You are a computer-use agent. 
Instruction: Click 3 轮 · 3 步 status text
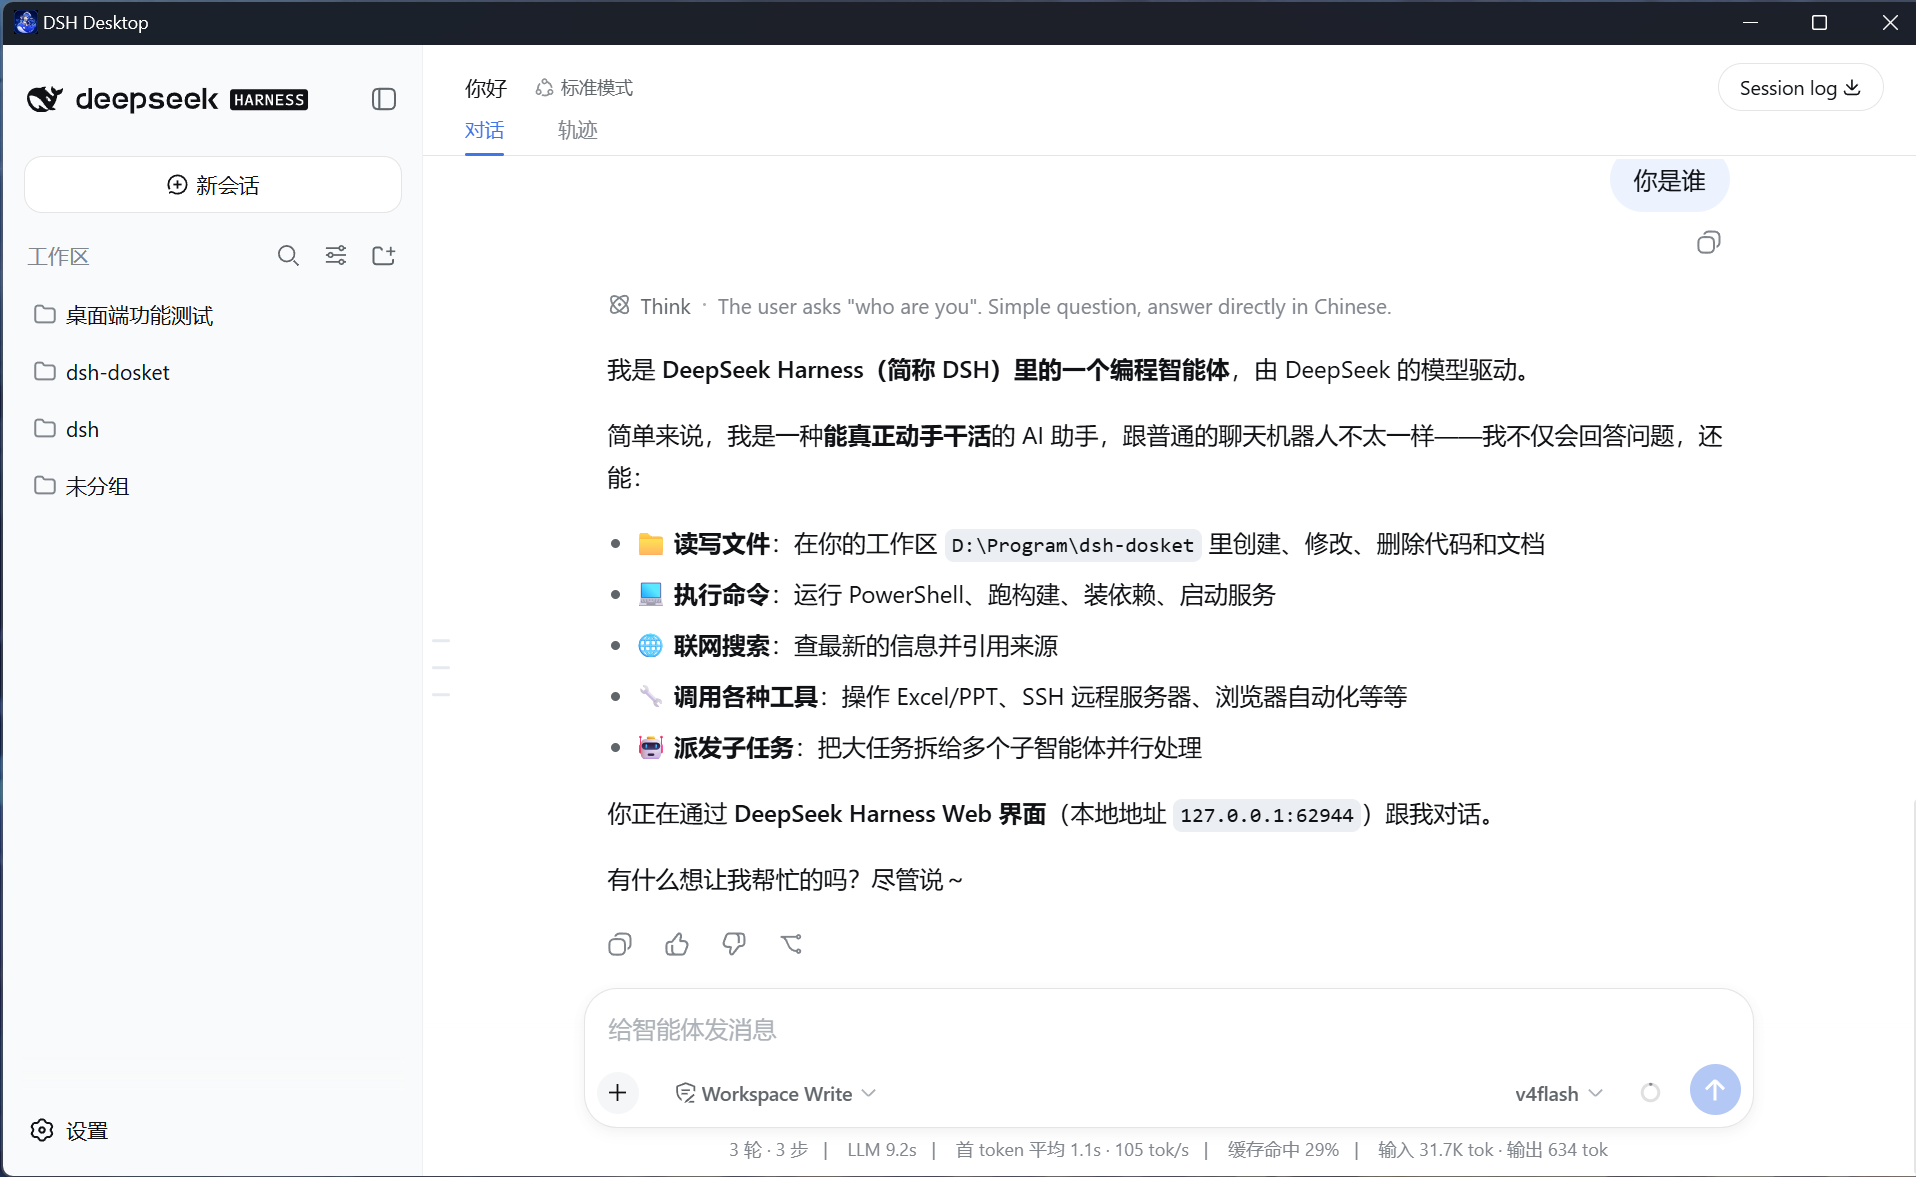768,1150
